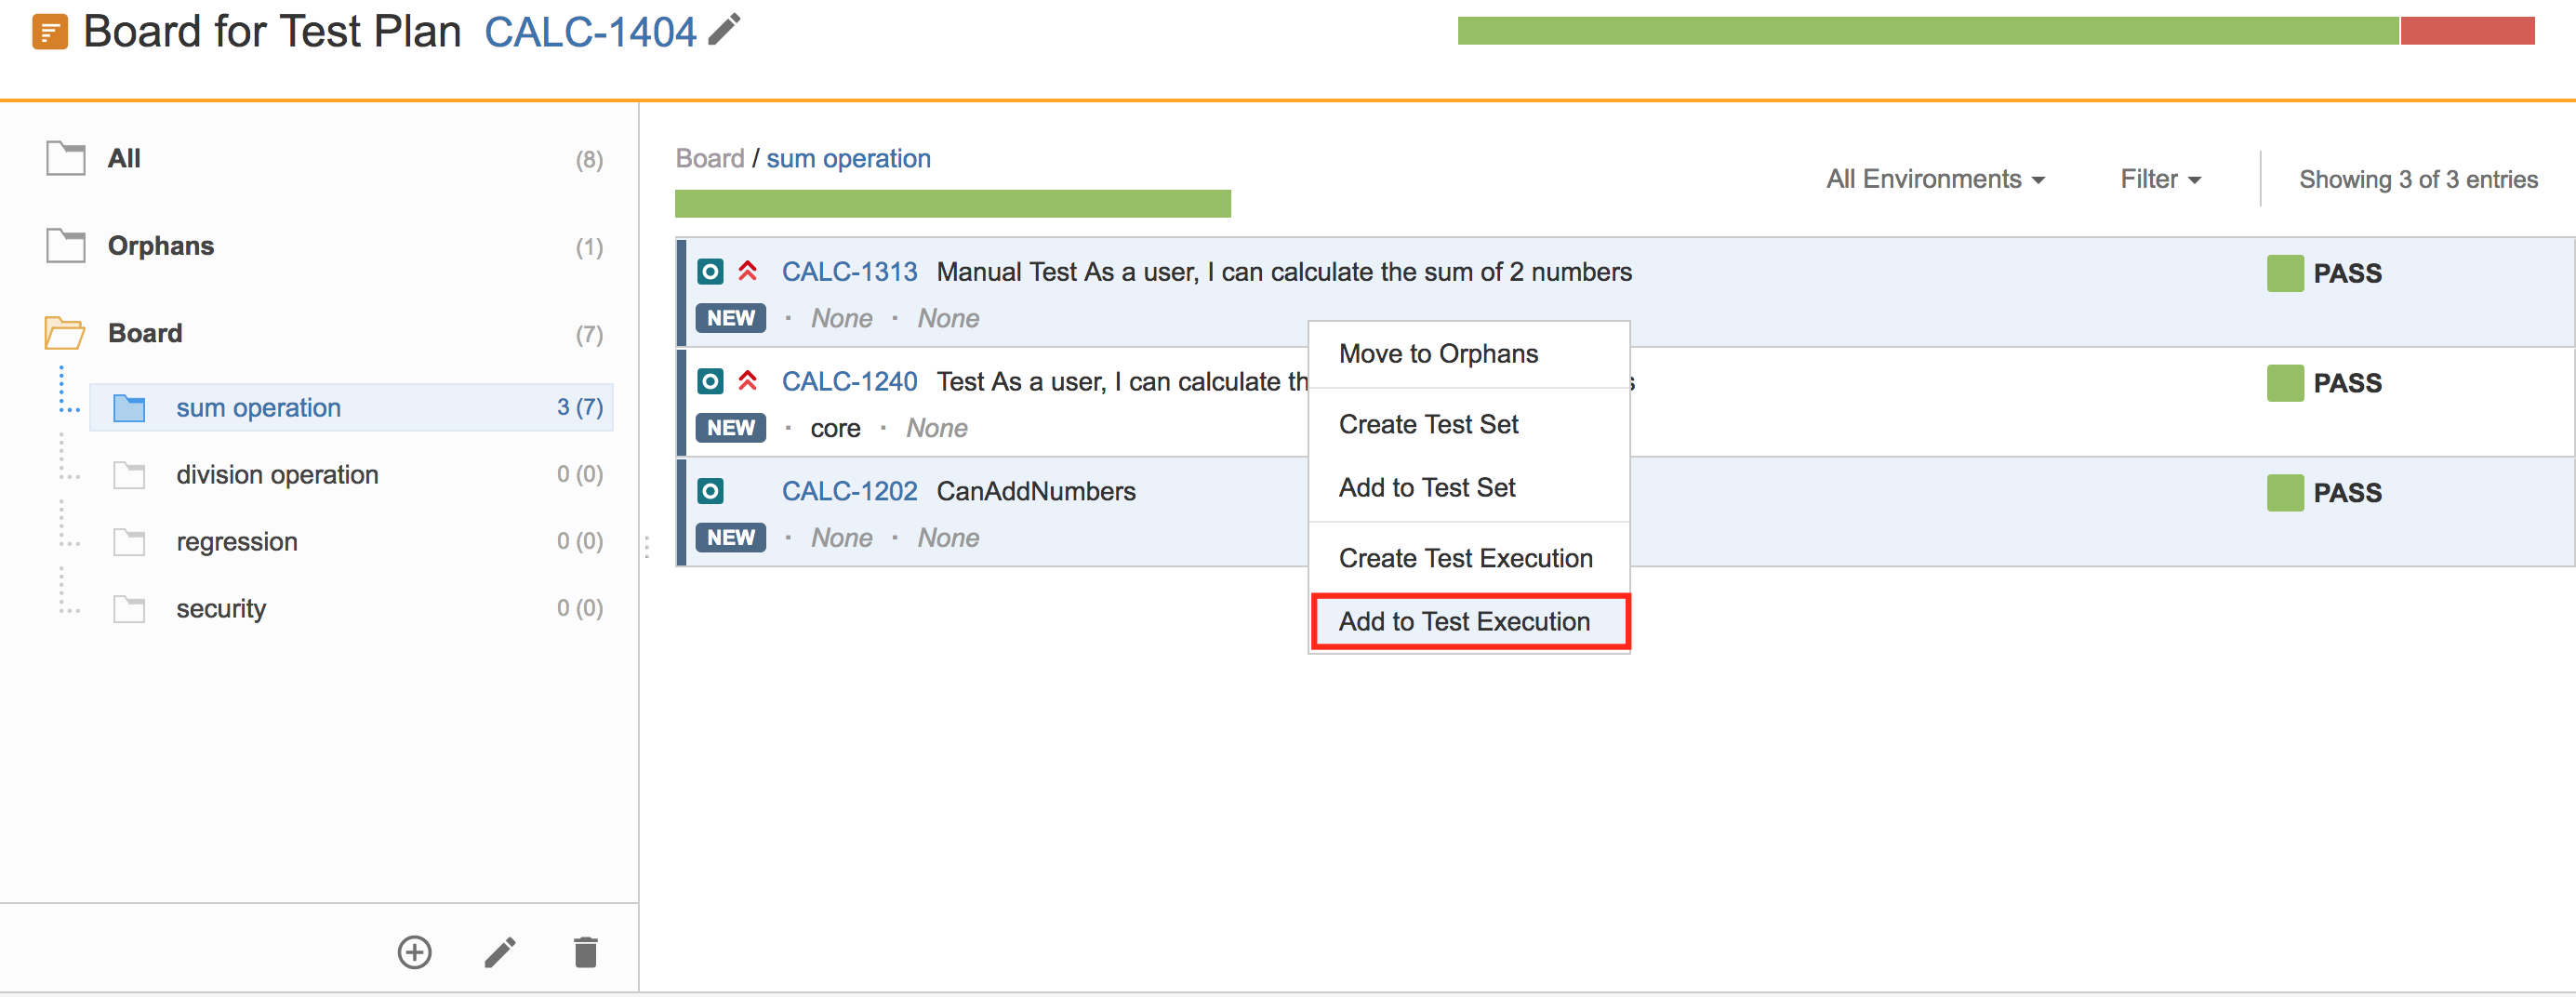Choose Create Test Execution menu entry
Screen dimensions: 2576x997
(1469, 559)
